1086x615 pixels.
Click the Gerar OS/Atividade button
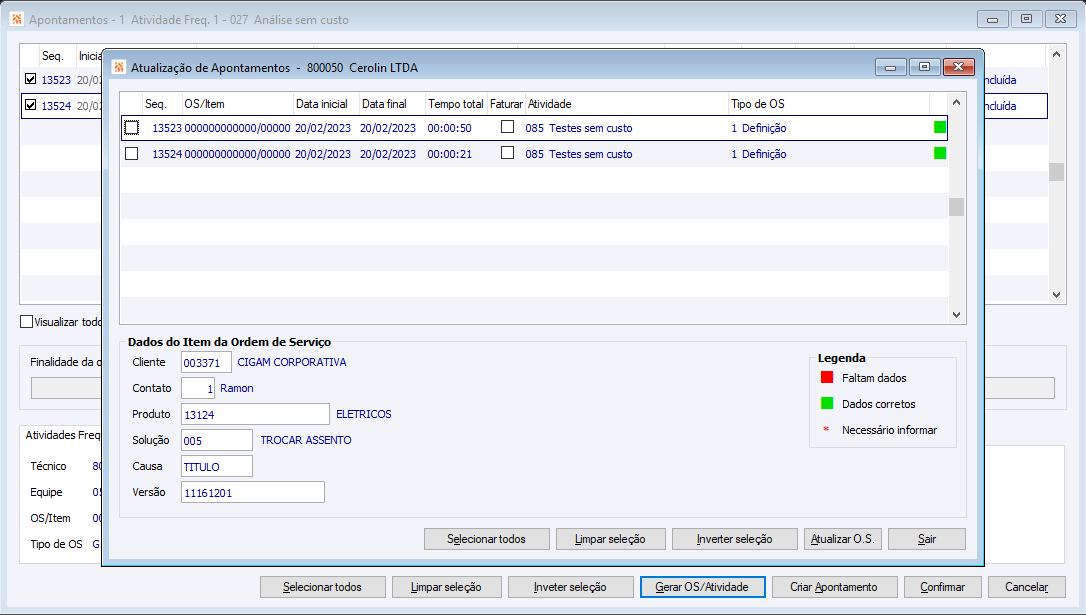click(702, 587)
